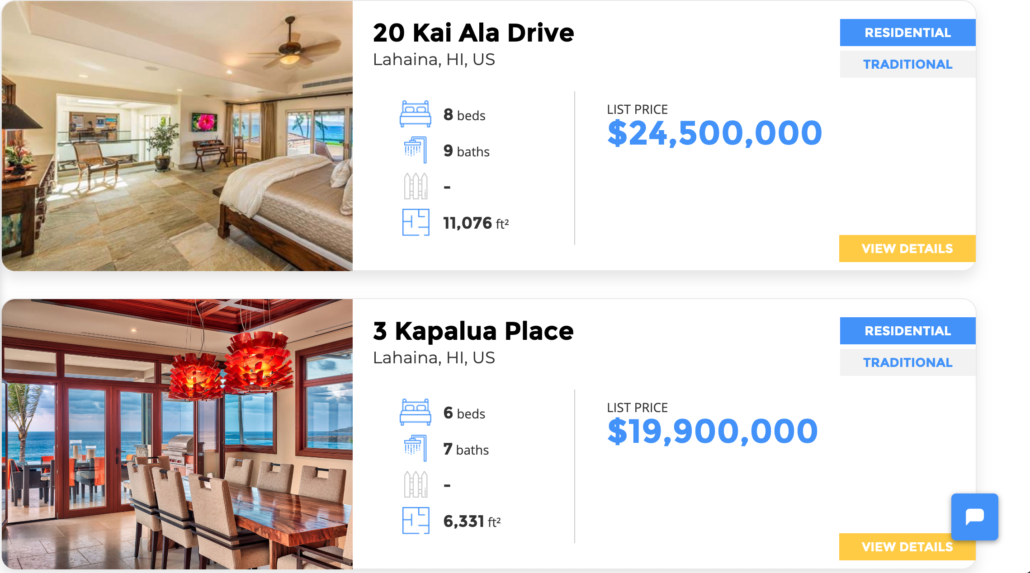View details for 20 Kai Ala Drive

(907, 248)
